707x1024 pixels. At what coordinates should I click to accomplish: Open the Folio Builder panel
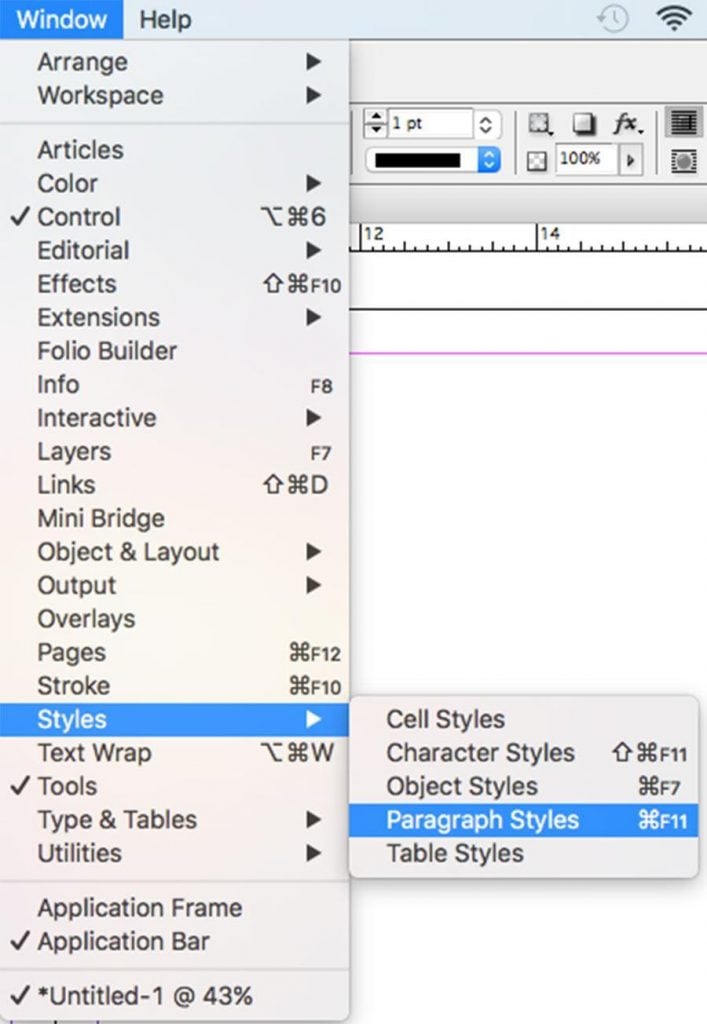coord(107,350)
